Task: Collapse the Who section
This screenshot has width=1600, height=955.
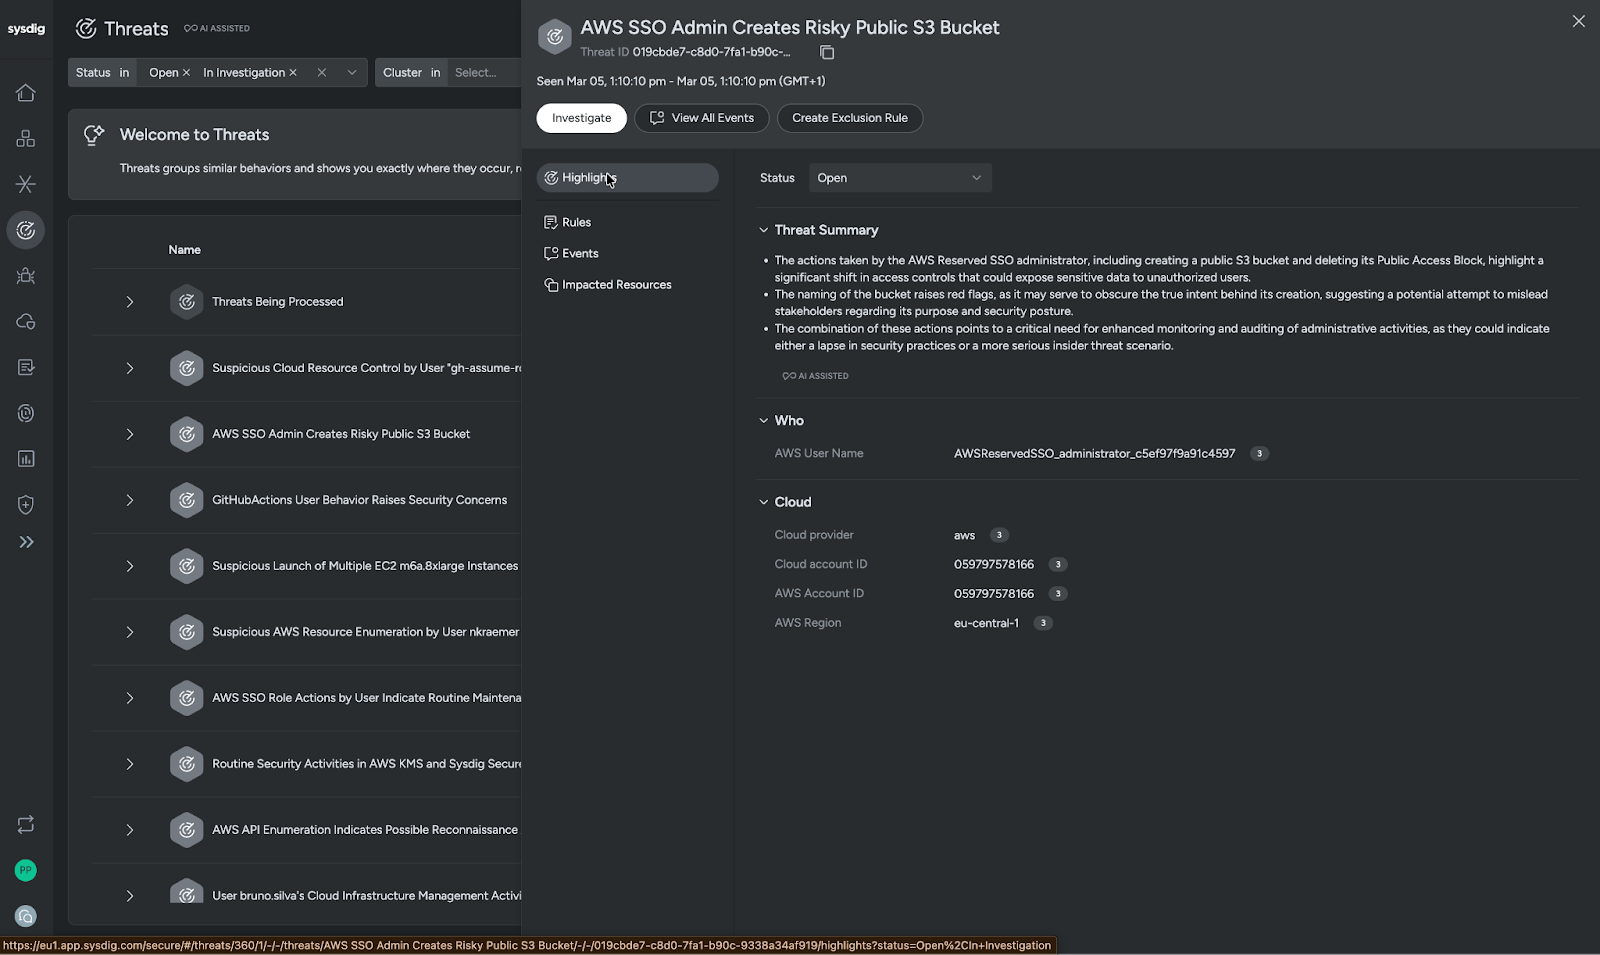Action: coord(764,421)
